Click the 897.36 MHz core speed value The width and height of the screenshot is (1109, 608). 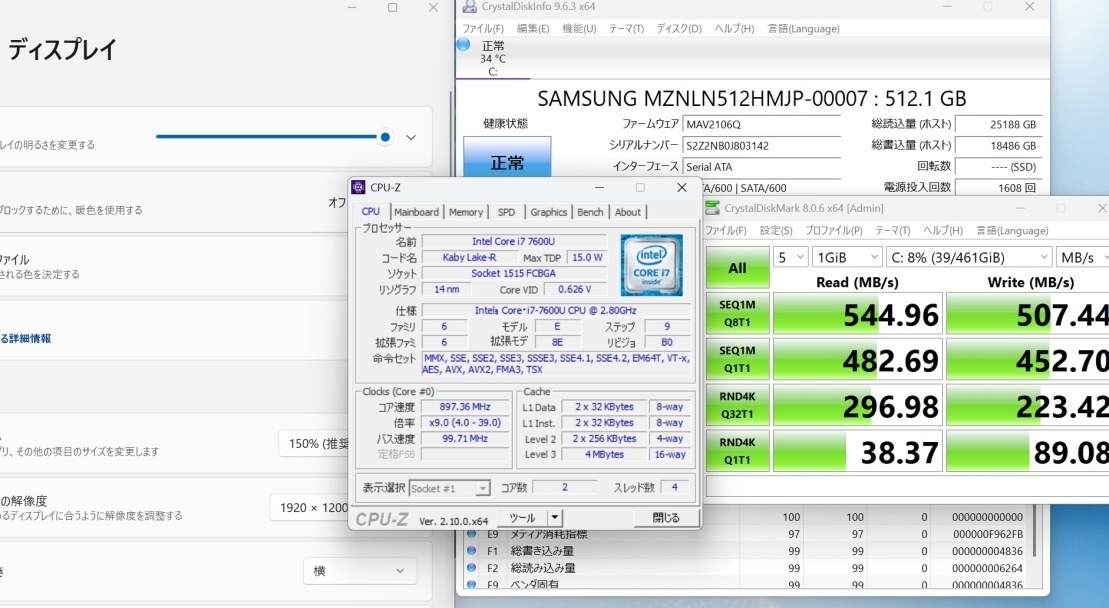point(465,407)
